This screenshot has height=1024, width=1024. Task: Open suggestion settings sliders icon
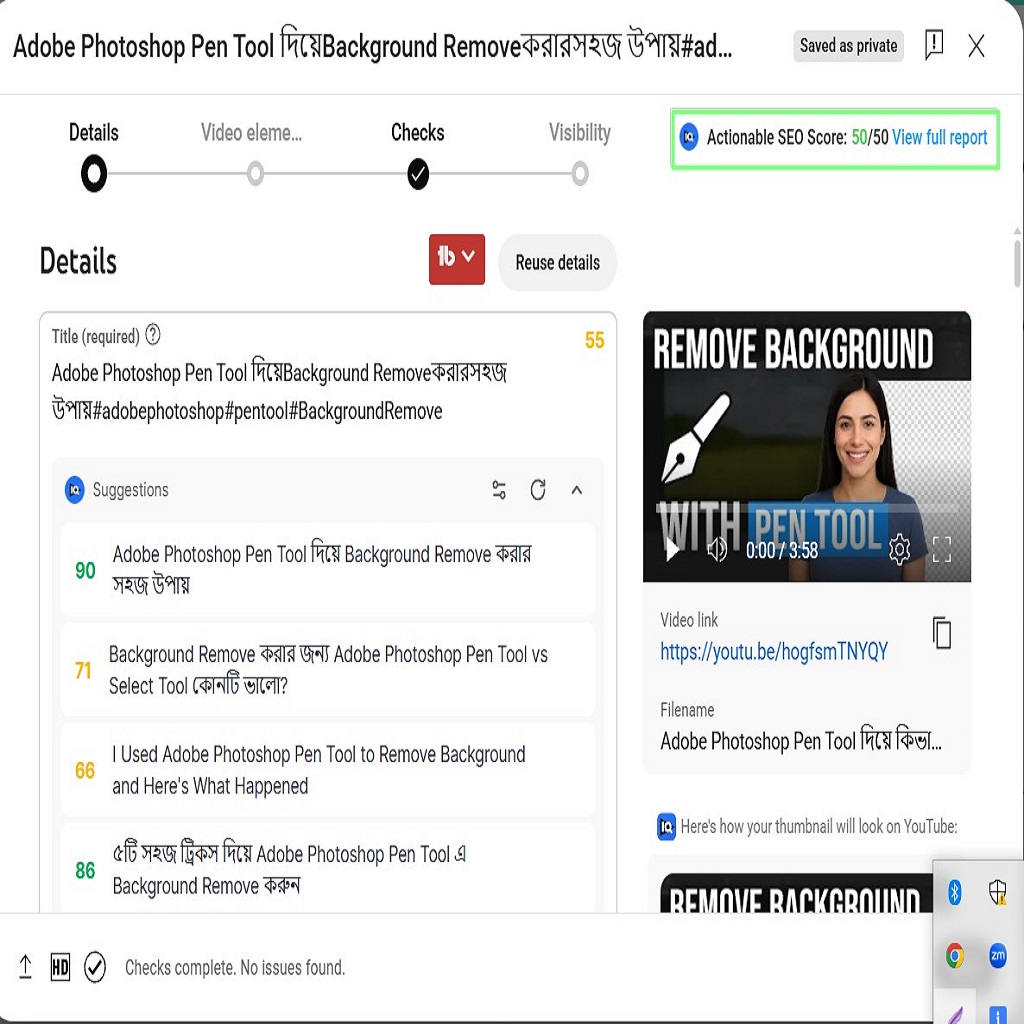coord(499,490)
